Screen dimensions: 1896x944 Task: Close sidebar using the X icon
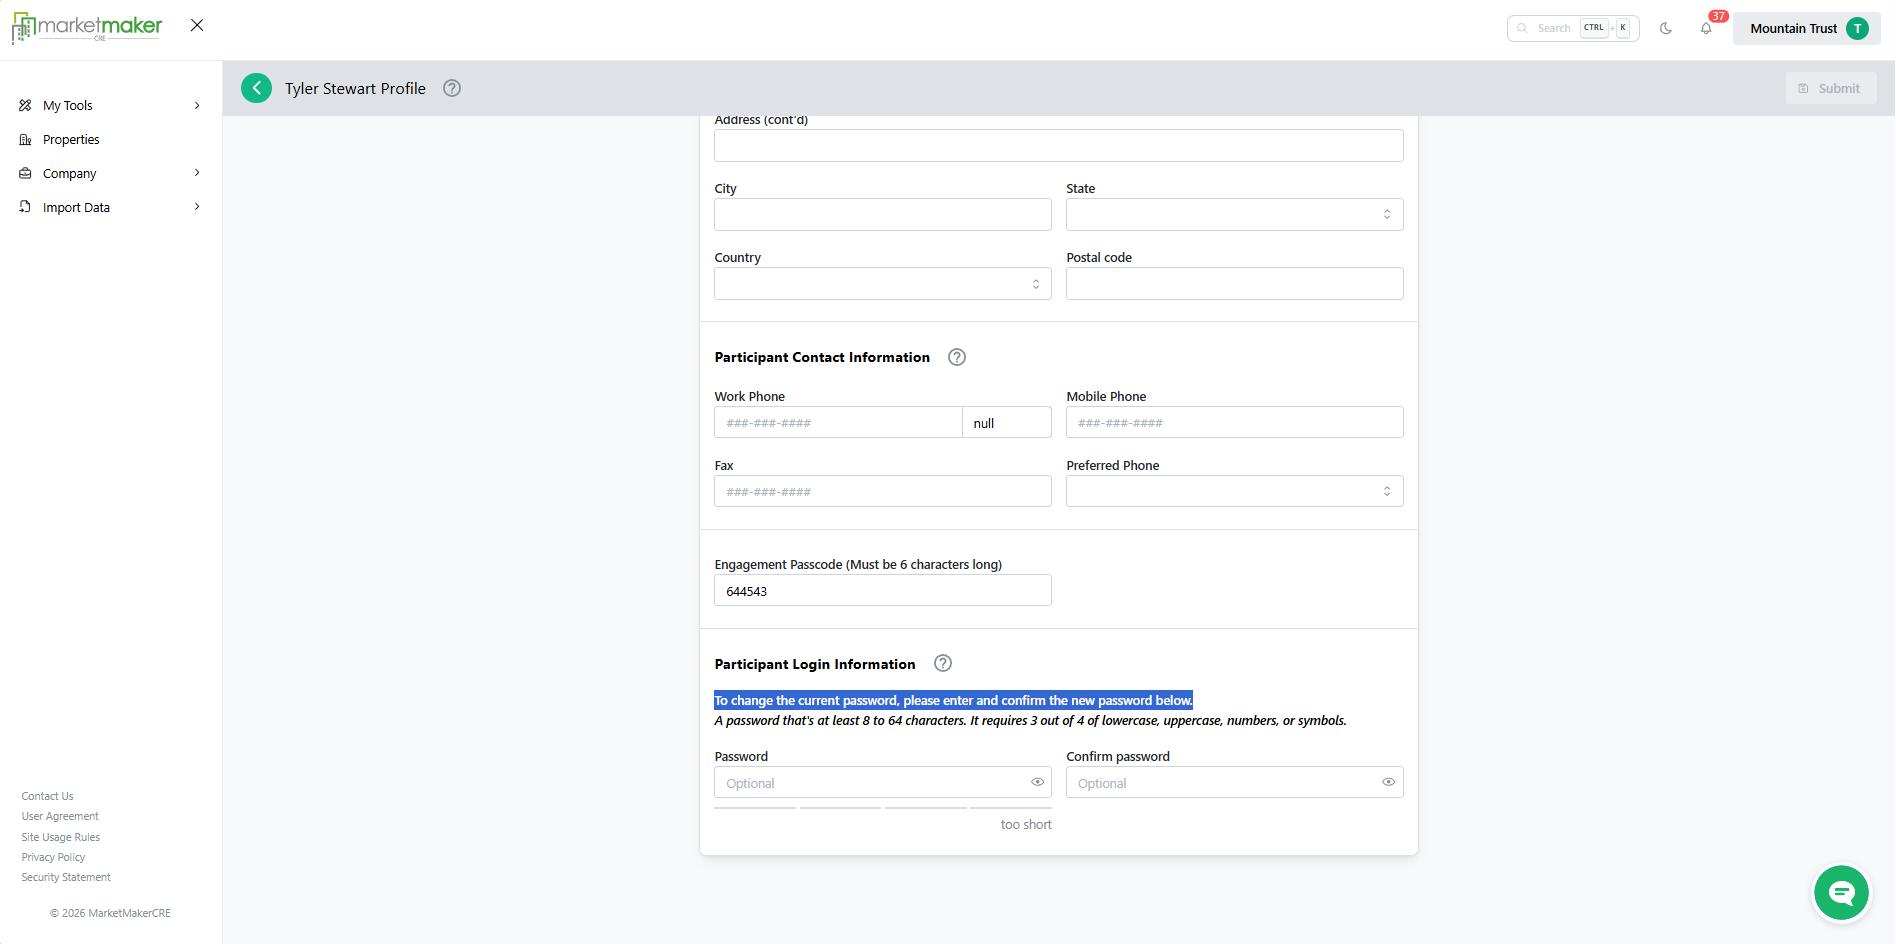(x=197, y=25)
